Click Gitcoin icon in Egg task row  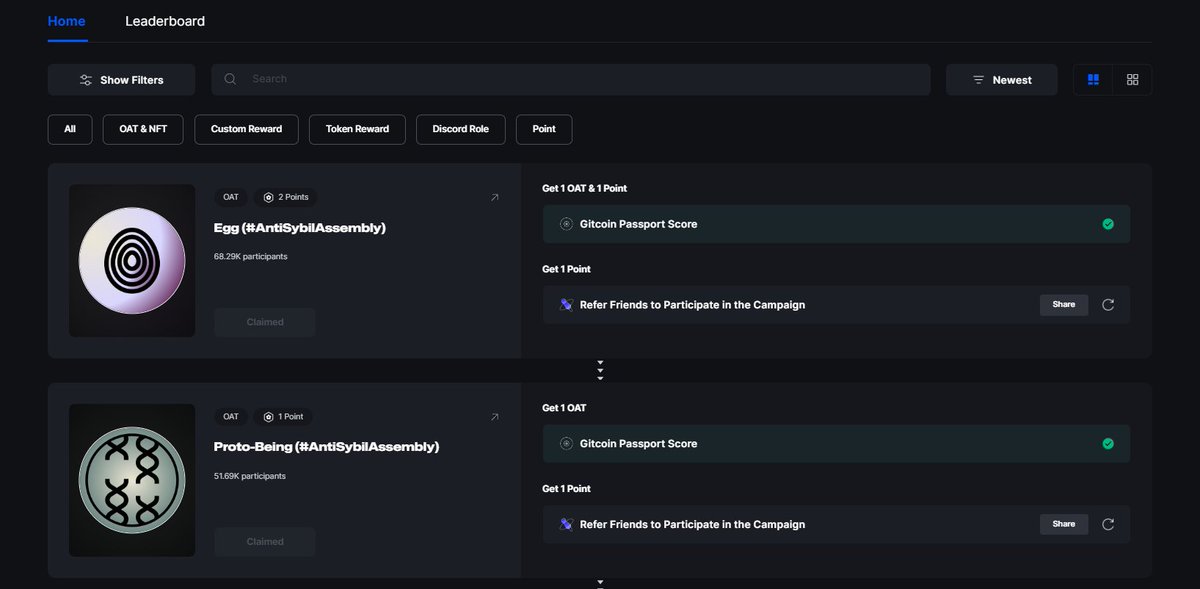pos(567,224)
